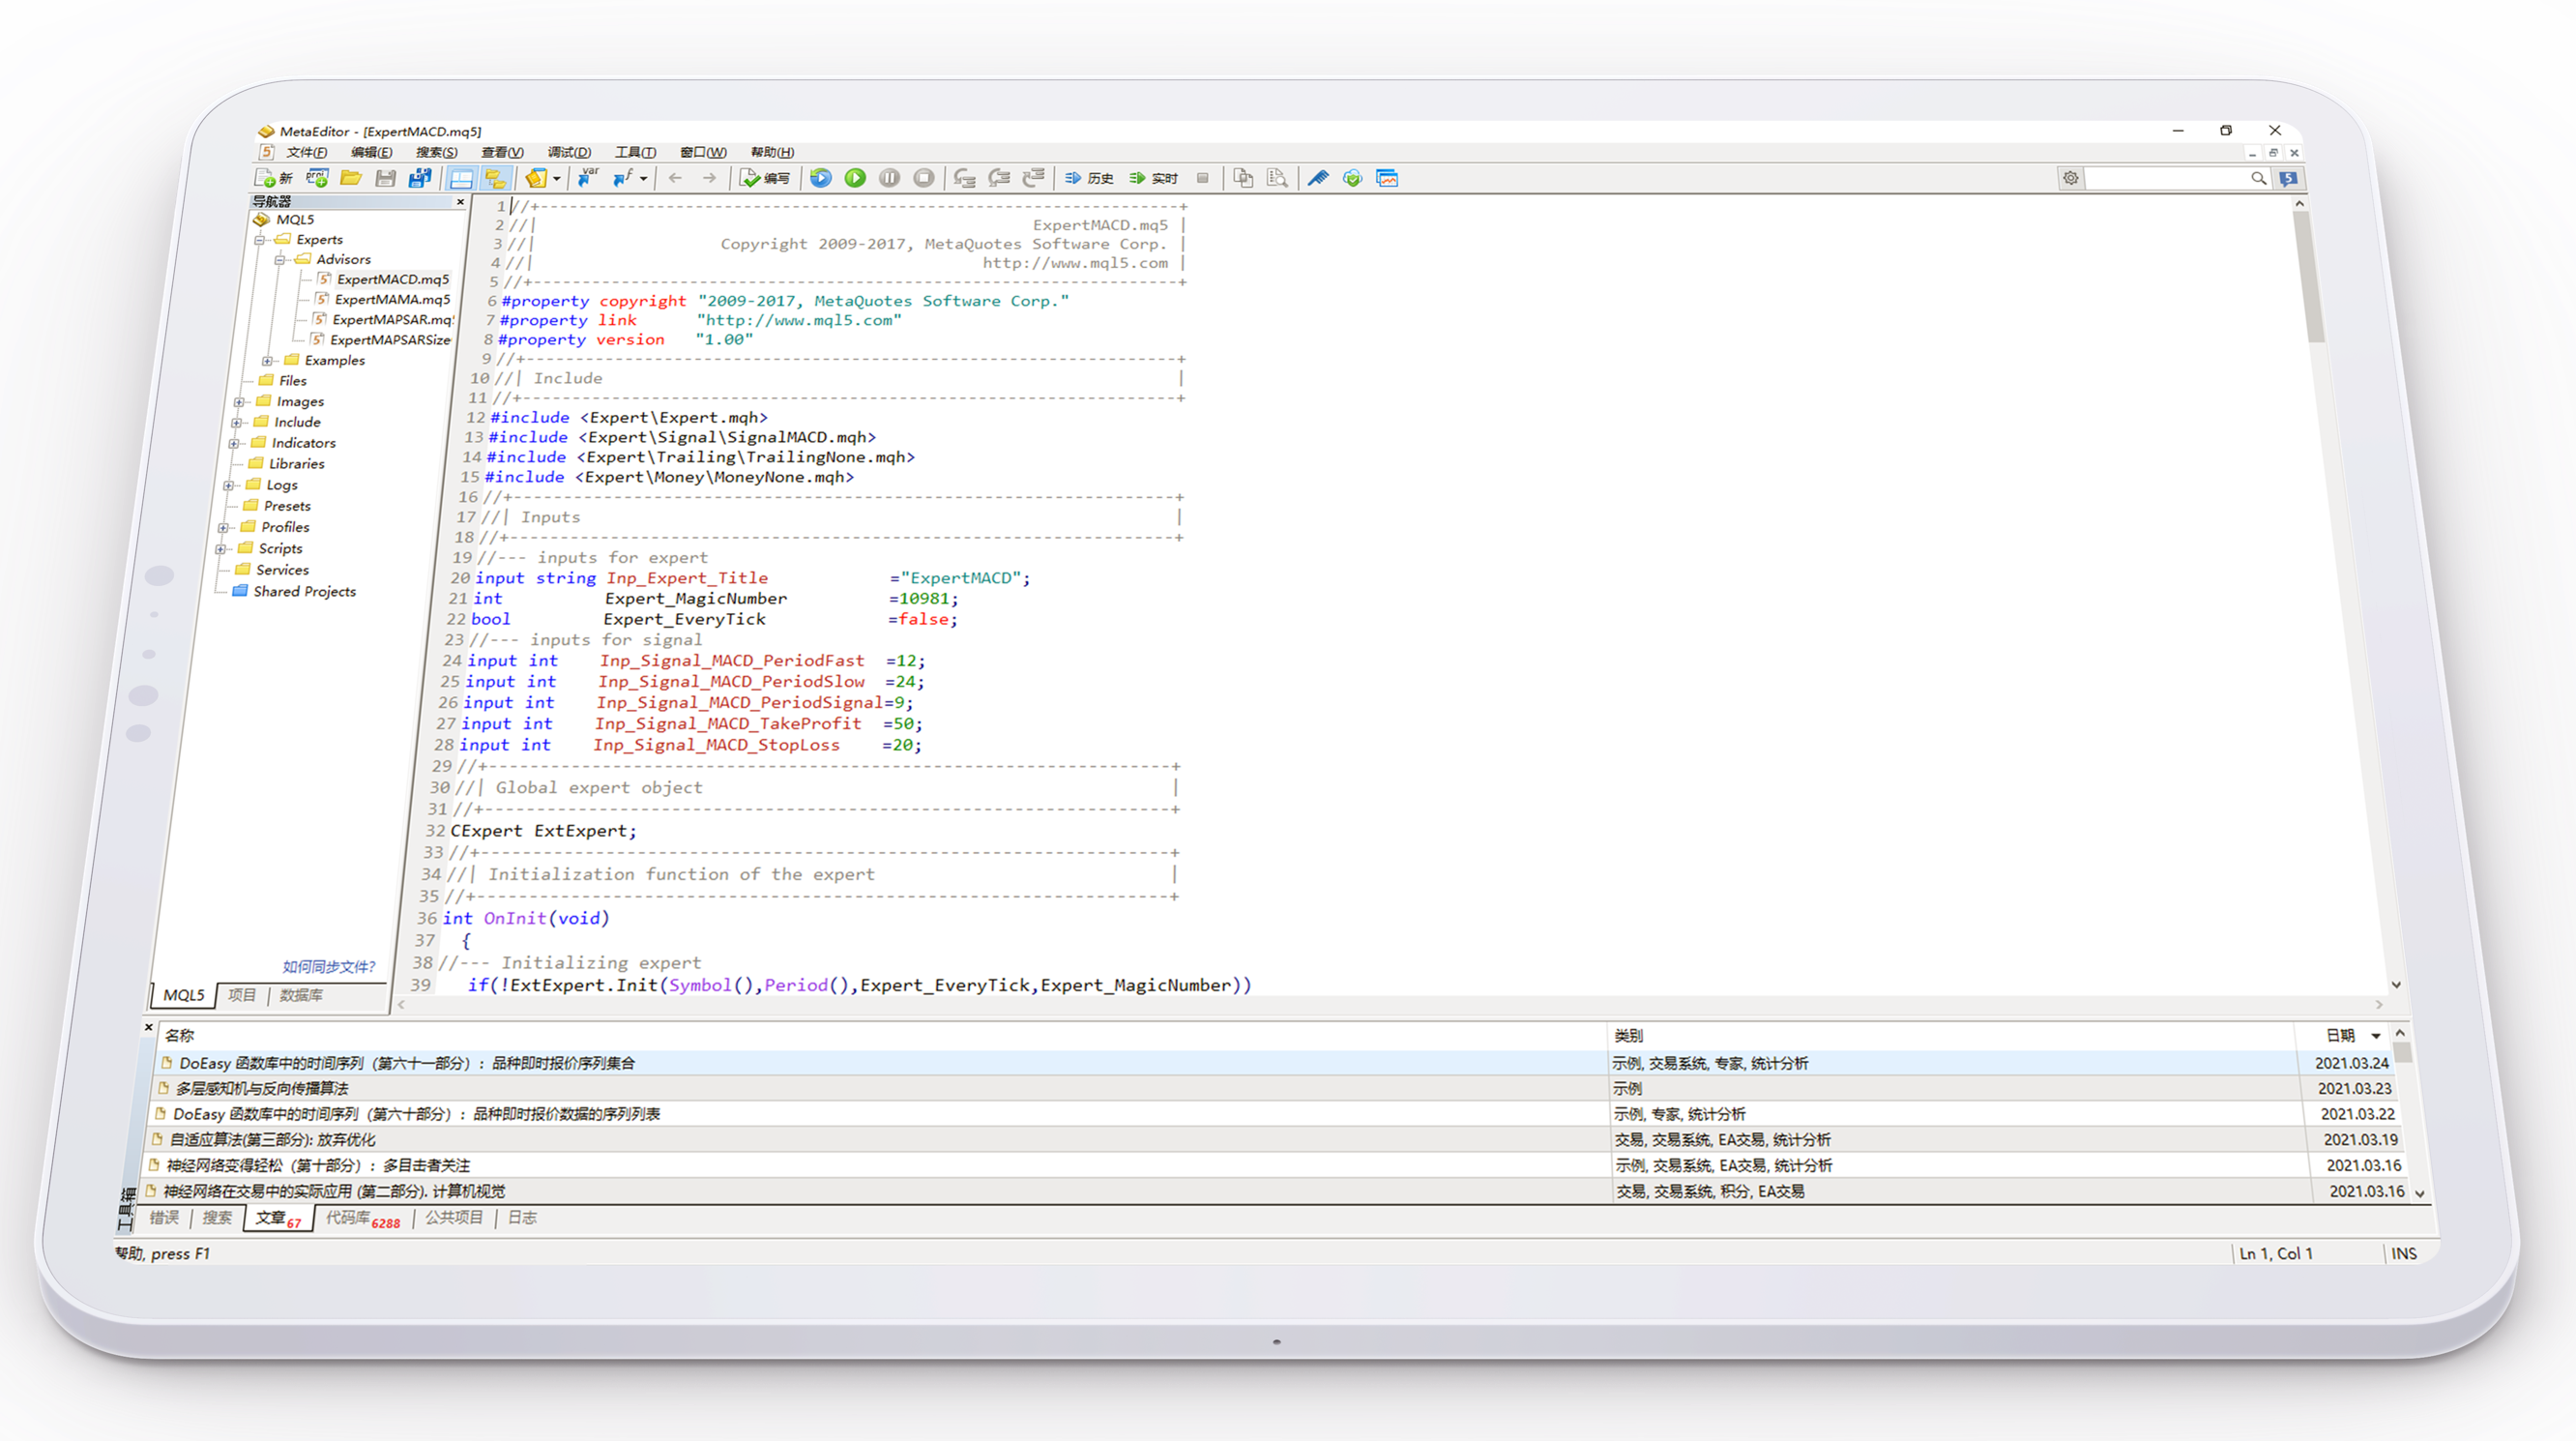Click the find in files icon
The image size is (2576, 1441).
(x=1277, y=178)
